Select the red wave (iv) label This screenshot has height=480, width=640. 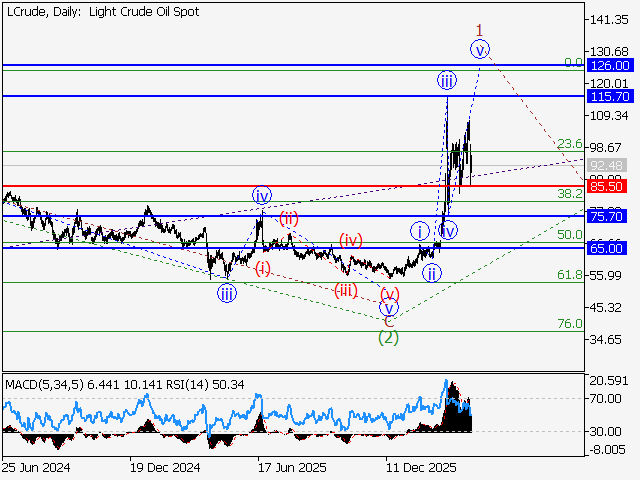(x=349, y=240)
